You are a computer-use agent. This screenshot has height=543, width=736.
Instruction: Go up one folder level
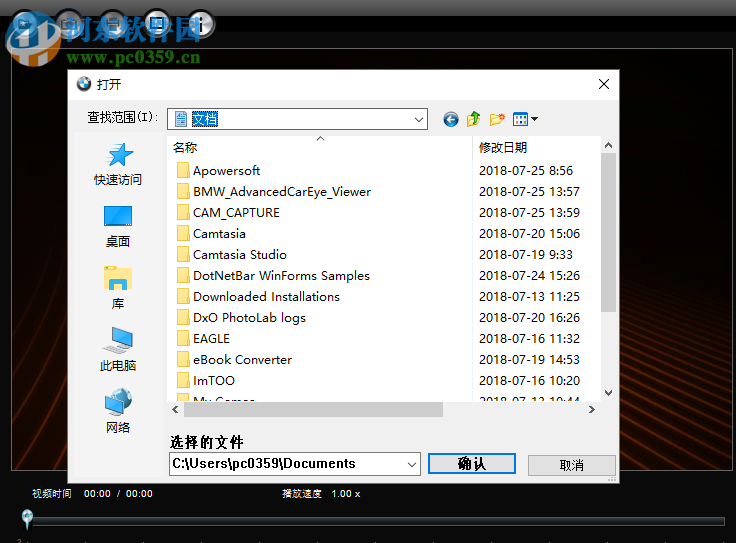coord(474,119)
